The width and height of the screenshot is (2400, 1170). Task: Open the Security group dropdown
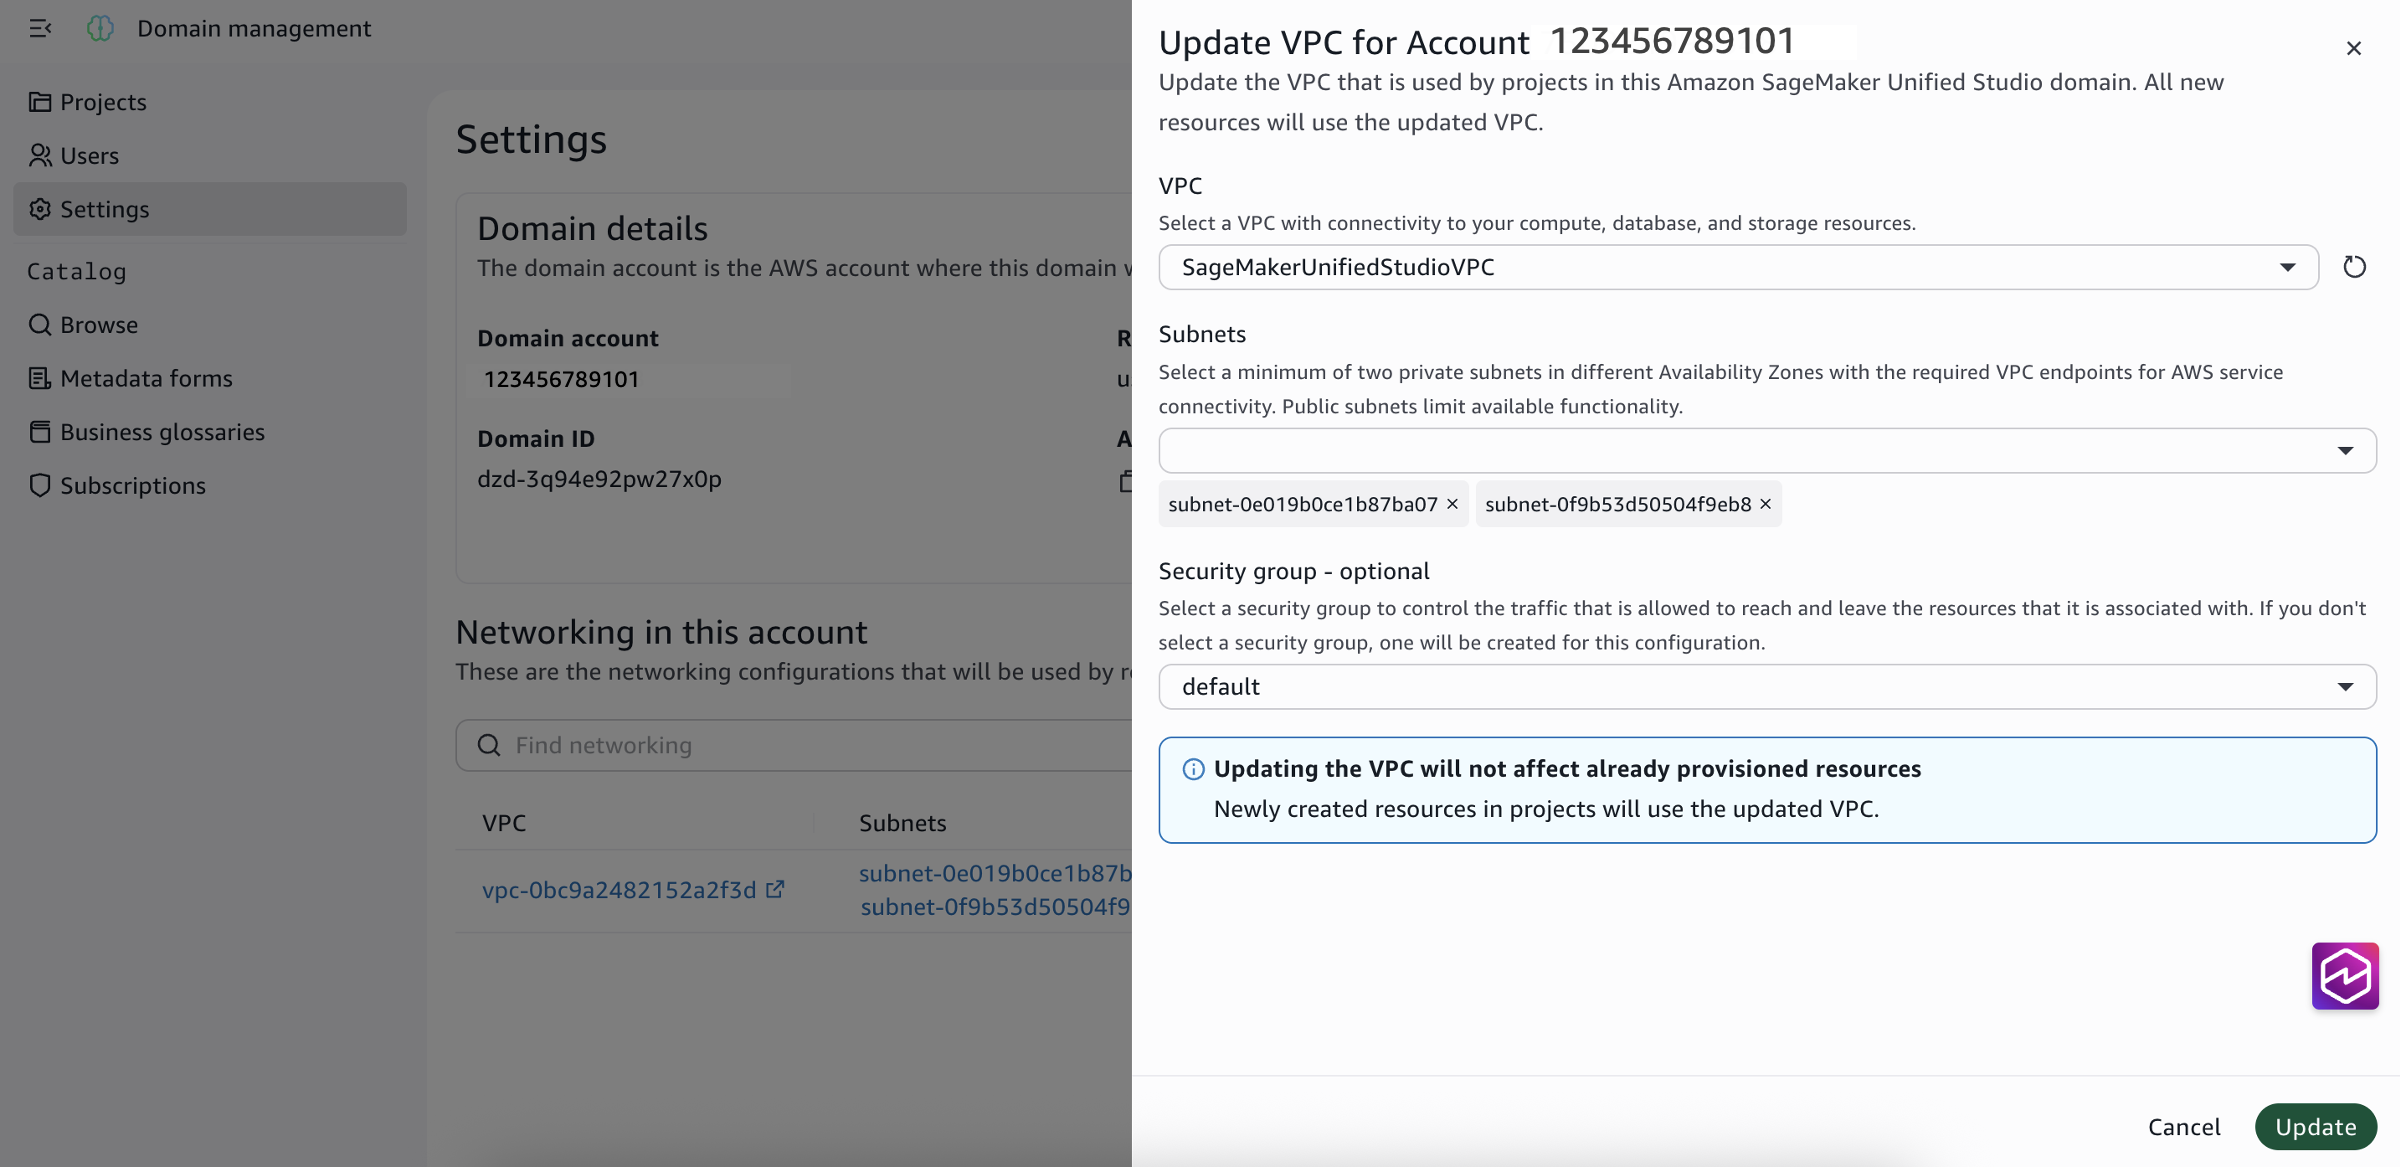click(x=1767, y=688)
